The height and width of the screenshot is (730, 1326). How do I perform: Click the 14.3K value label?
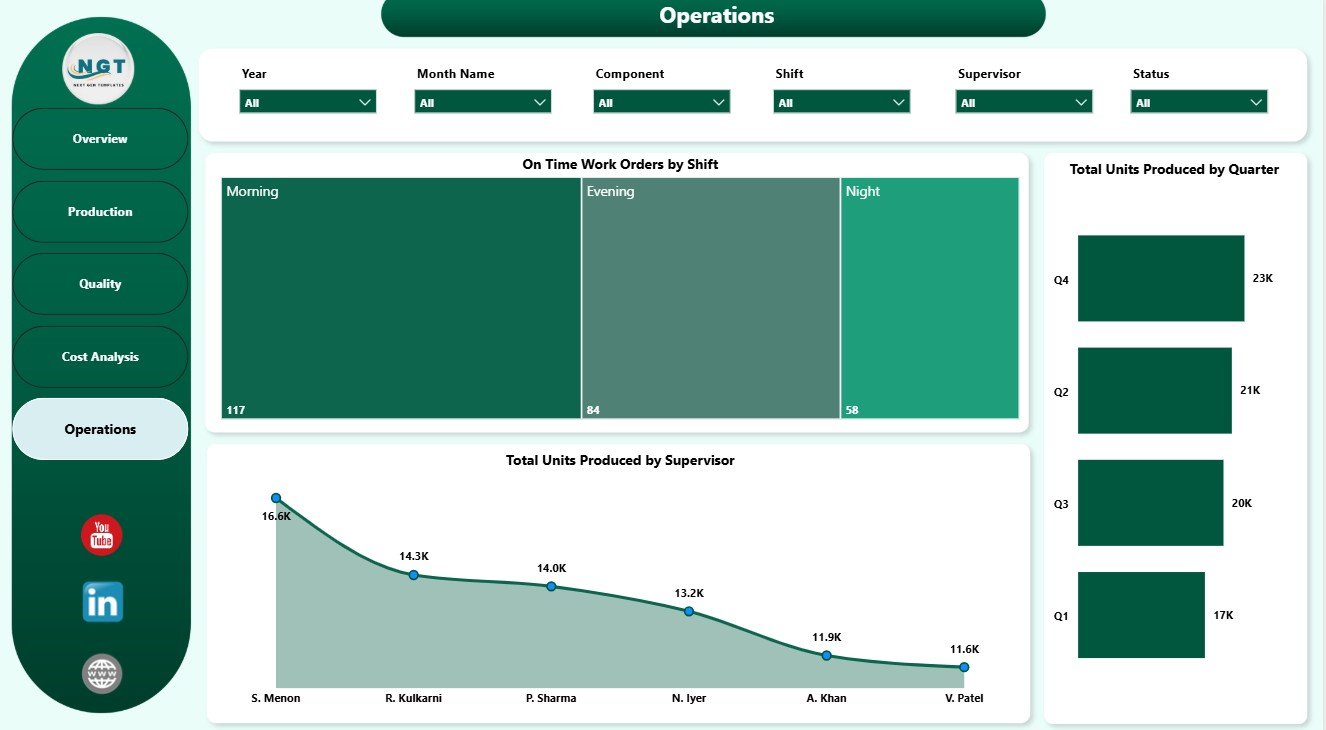tap(413, 556)
